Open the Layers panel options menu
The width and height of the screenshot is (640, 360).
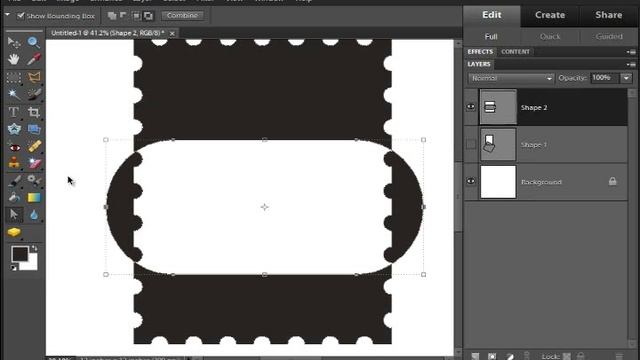(x=631, y=64)
